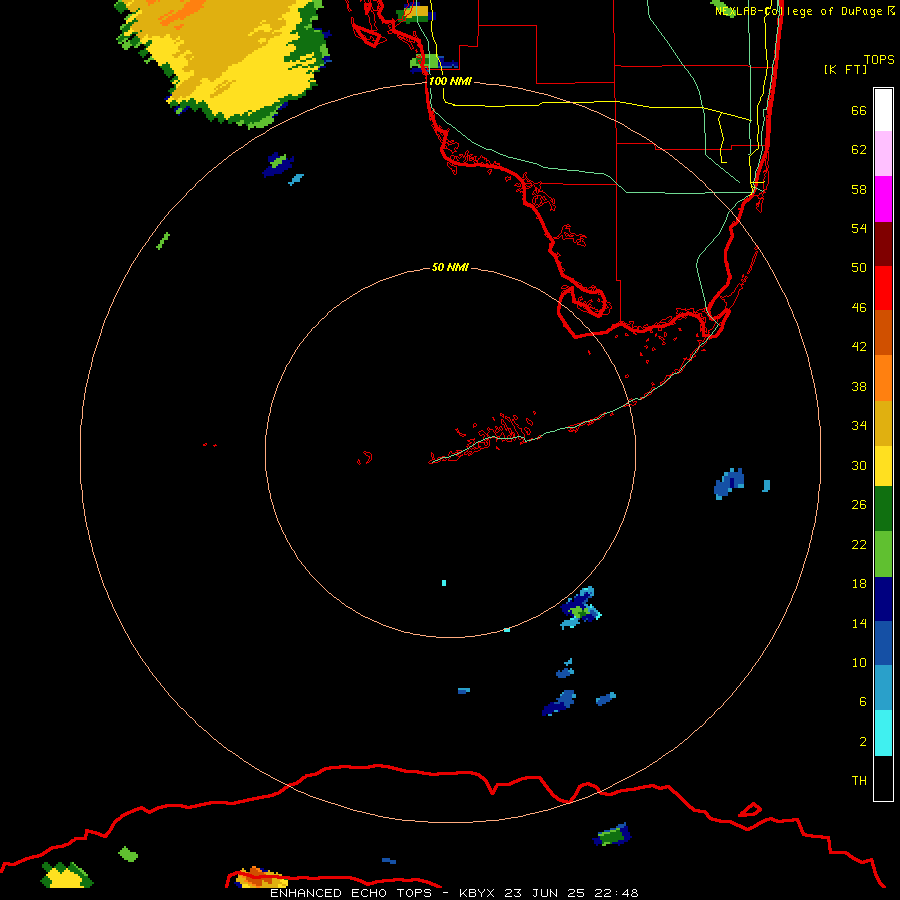Click the legend value "38"

pyautogui.click(x=859, y=386)
